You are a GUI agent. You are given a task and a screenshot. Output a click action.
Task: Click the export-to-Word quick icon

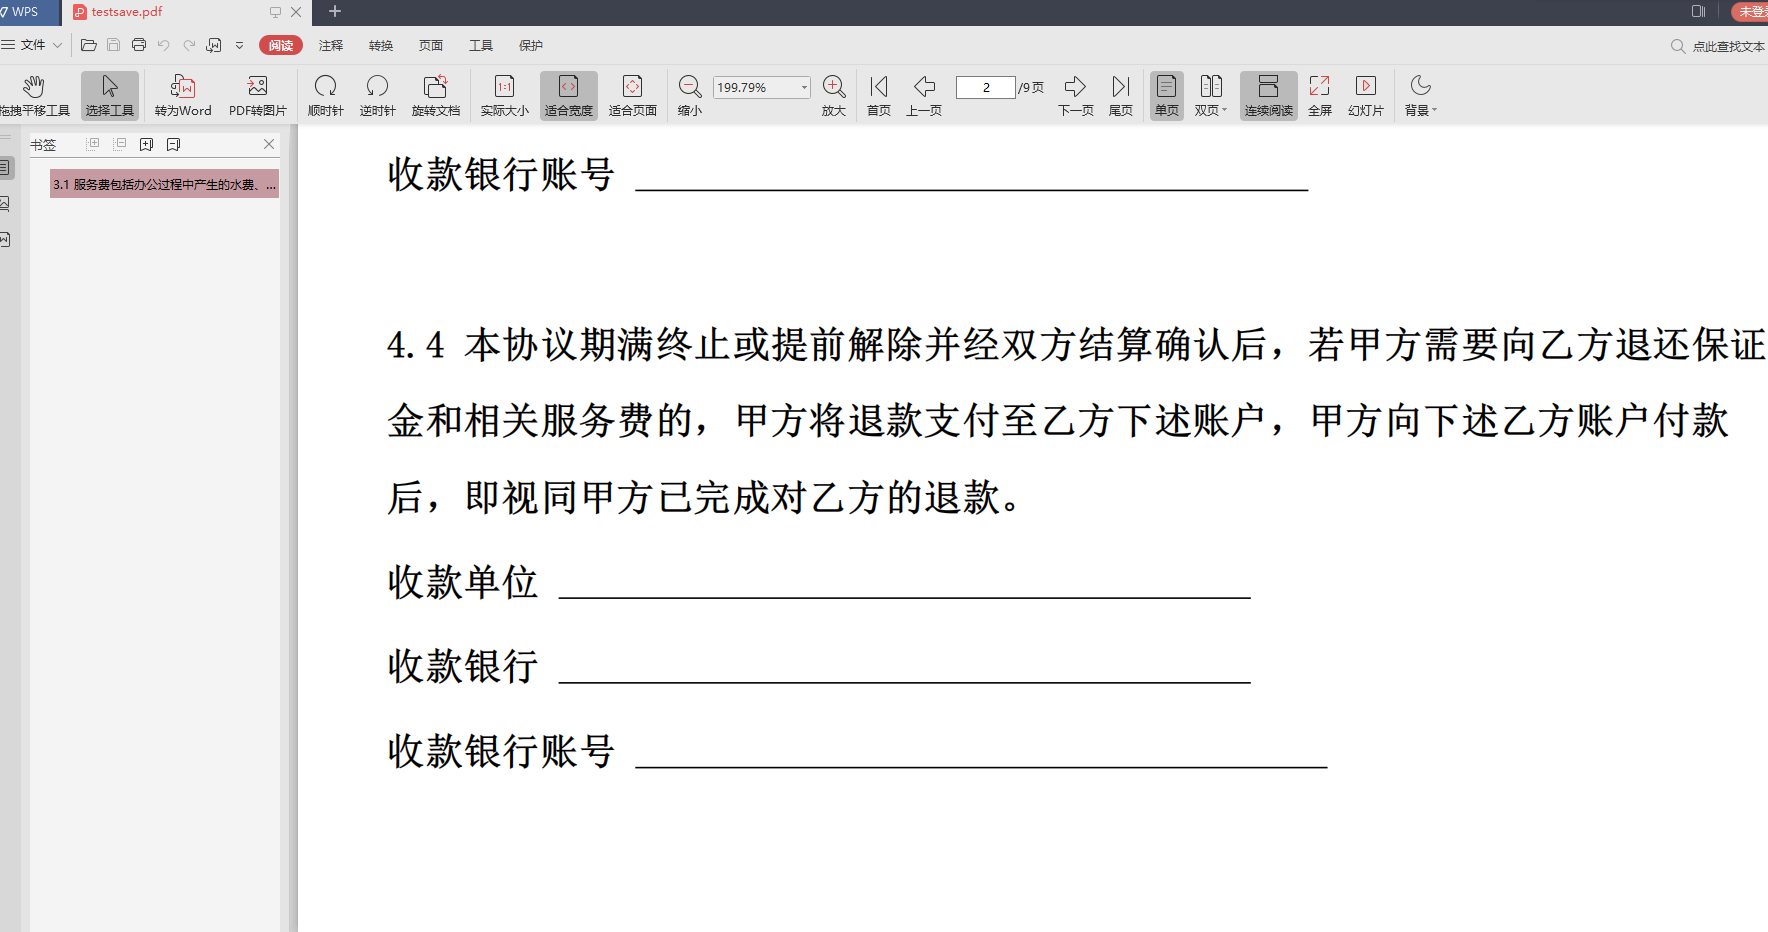[x=214, y=45]
